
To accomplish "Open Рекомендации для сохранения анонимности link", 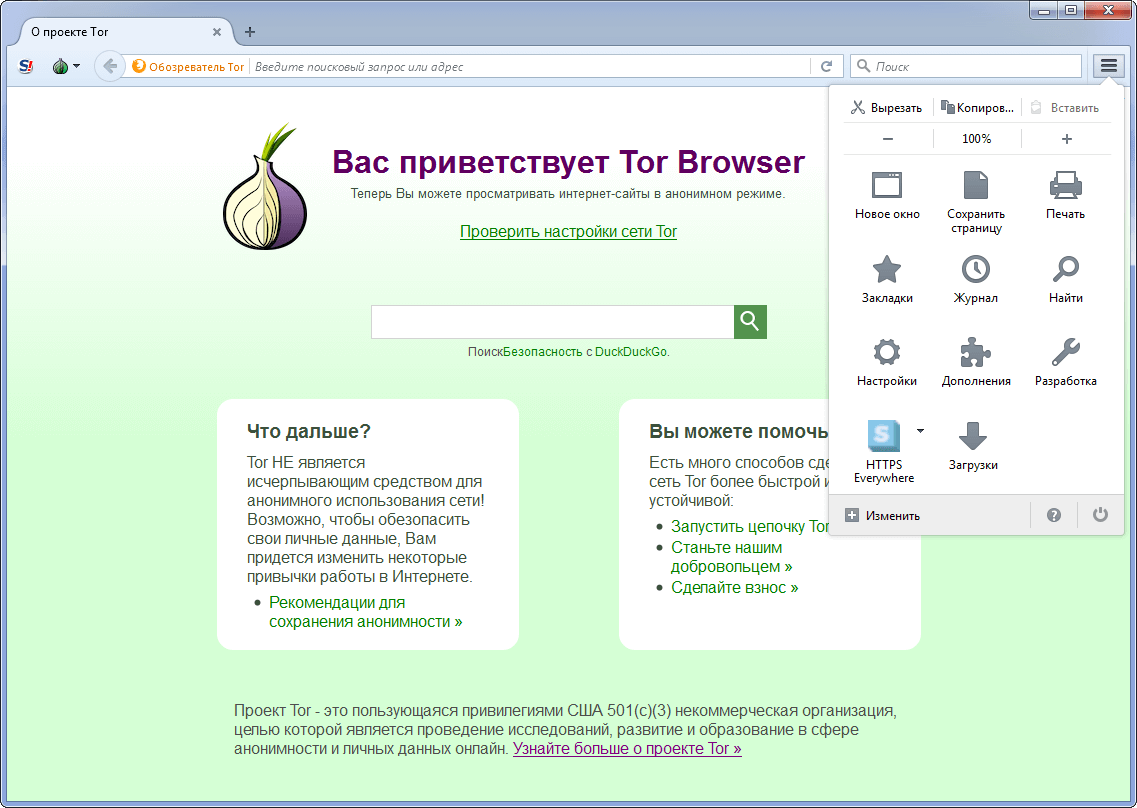I will (x=365, y=612).
